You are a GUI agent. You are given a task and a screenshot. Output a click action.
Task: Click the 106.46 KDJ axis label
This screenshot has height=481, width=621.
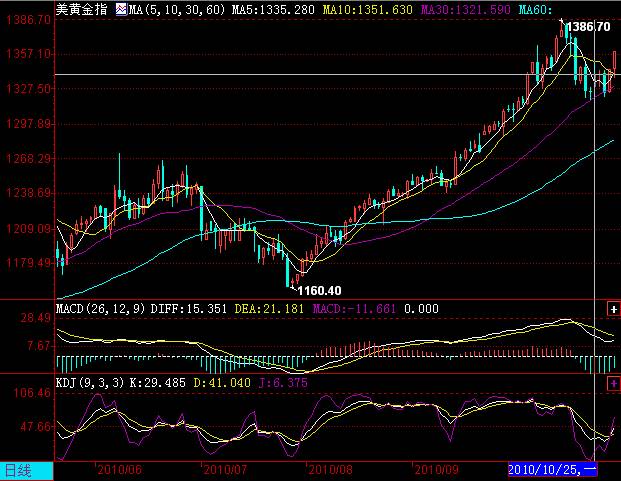tap(32, 393)
